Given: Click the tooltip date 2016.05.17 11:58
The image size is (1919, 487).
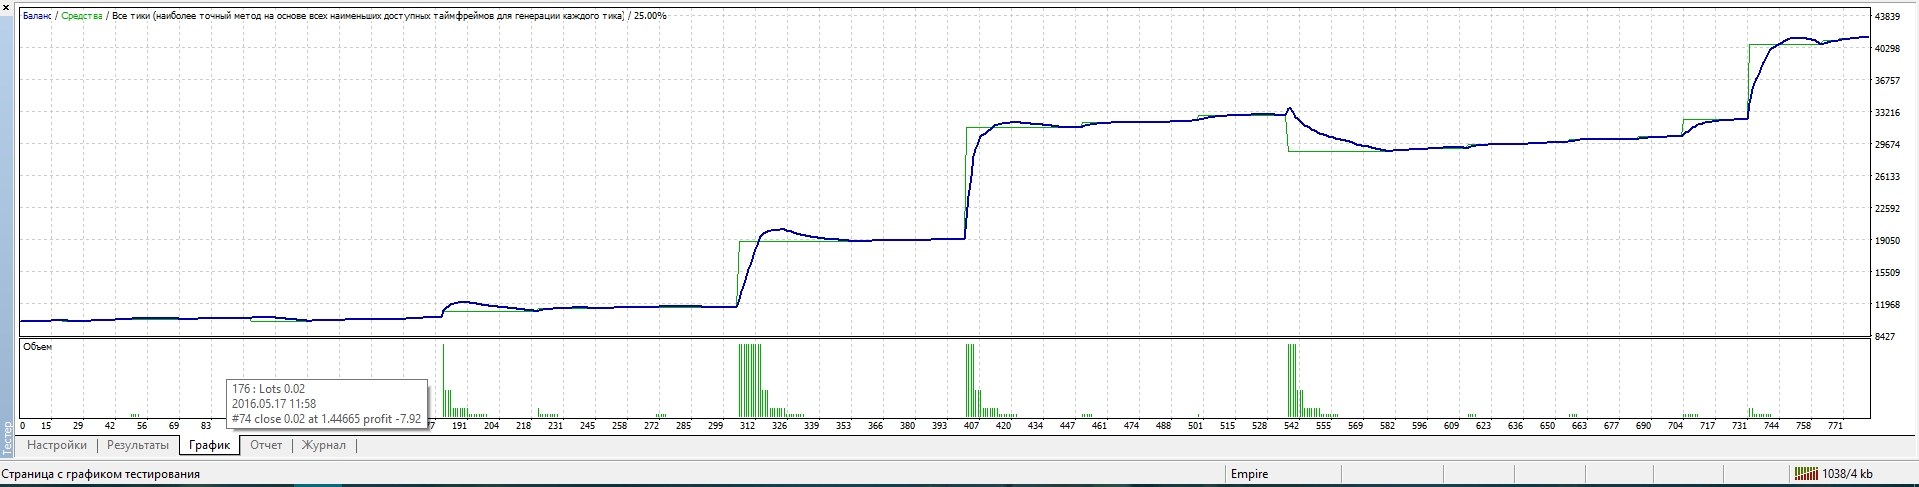Looking at the screenshot, I should tap(275, 404).
